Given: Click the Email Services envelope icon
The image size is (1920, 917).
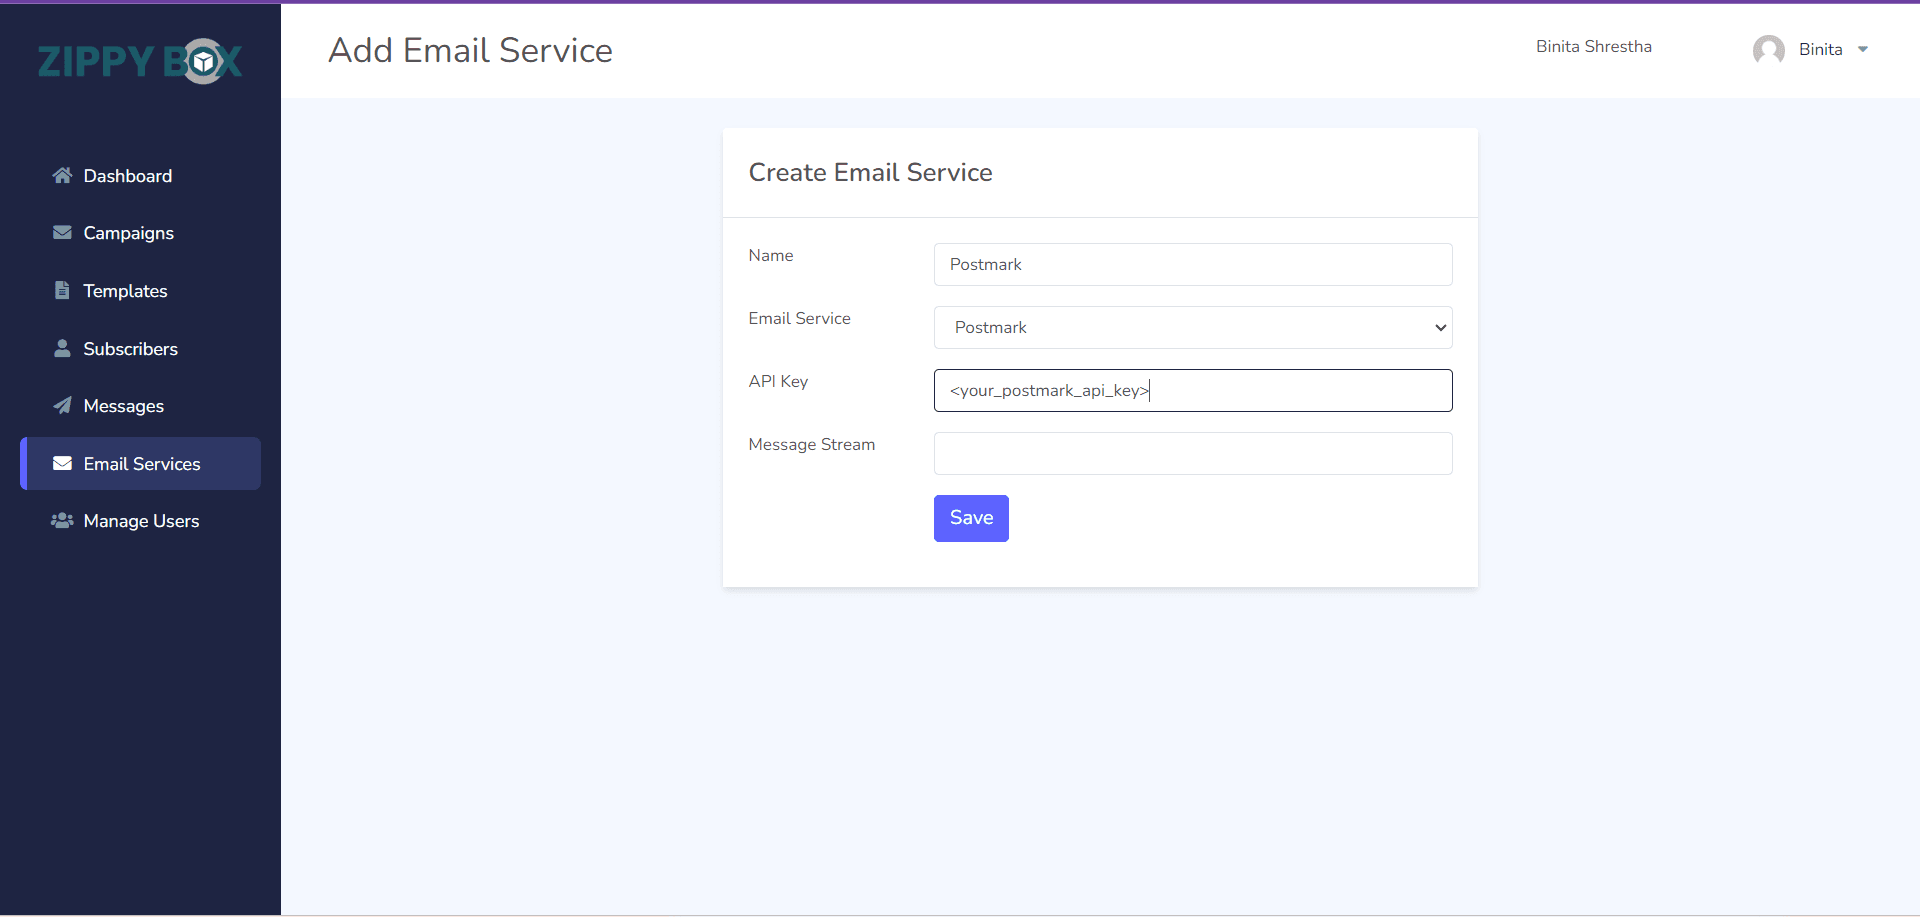Looking at the screenshot, I should point(62,463).
